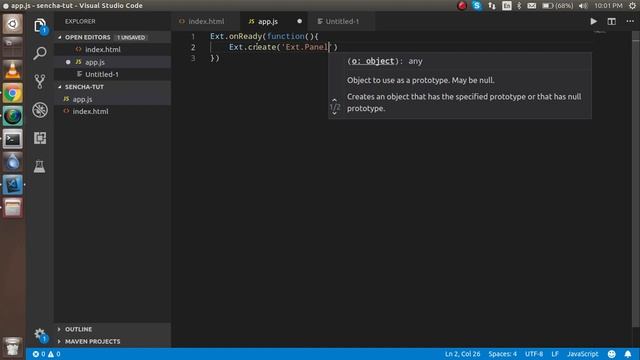This screenshot has width=640, height=360.
Task: Launch Google Chrome from the dock
Action: click(13, 93)
